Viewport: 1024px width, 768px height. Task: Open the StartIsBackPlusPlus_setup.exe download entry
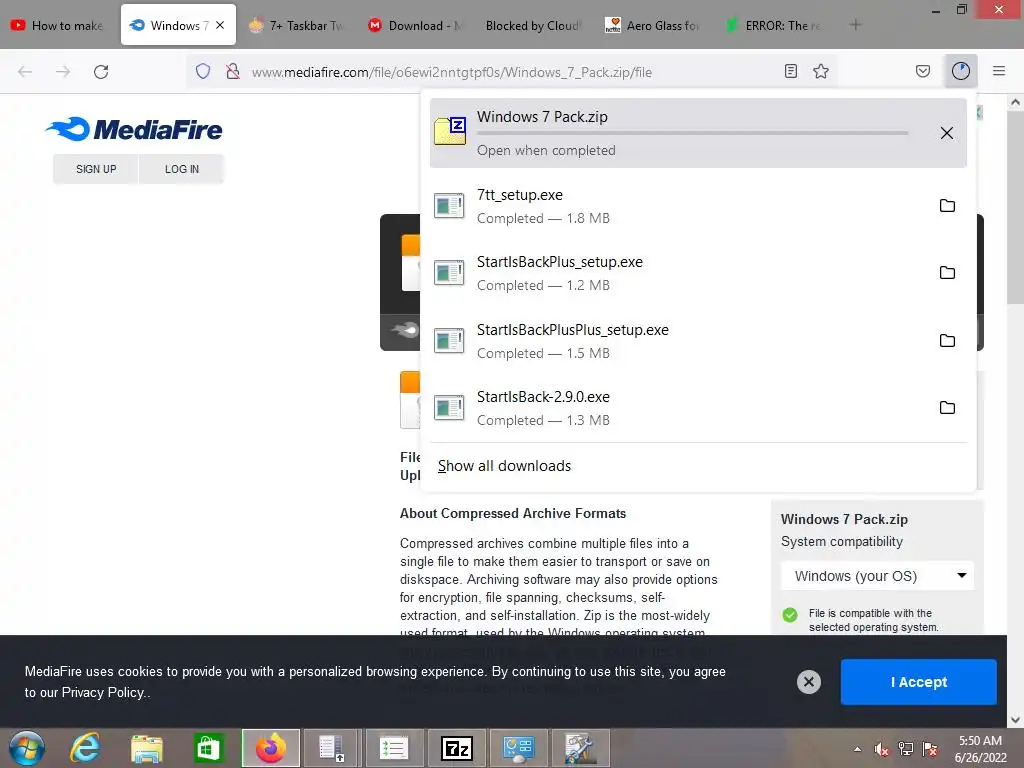[679, 341]
